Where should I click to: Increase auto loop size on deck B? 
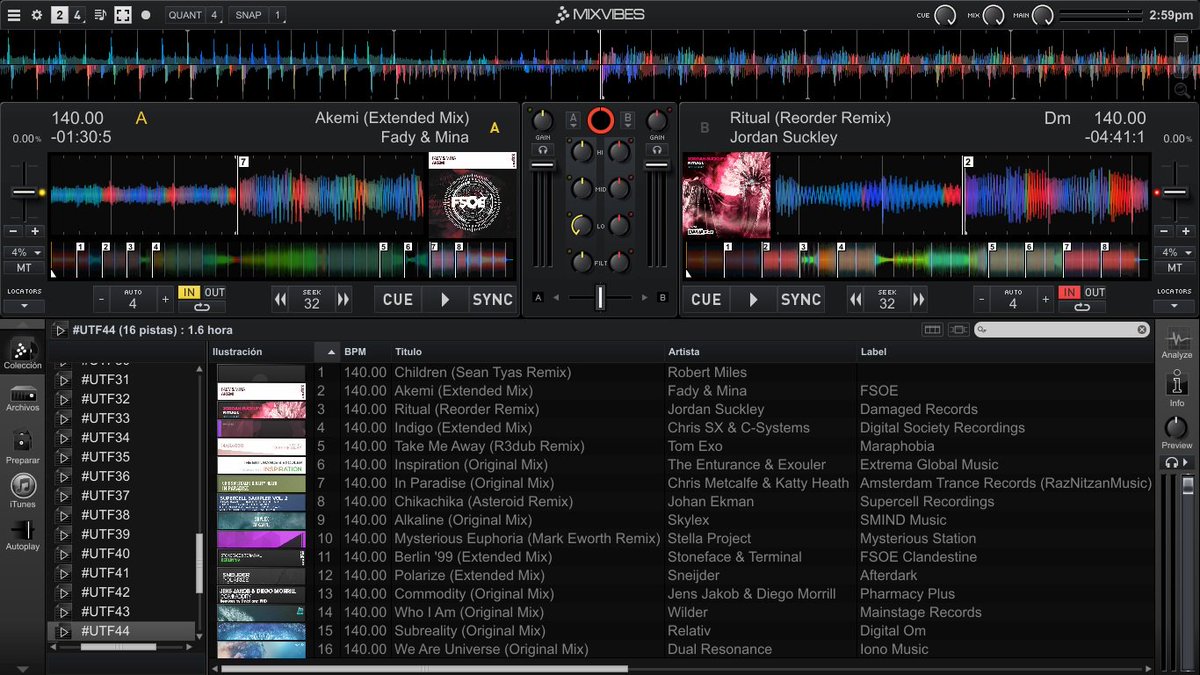tap(1045, 299)
